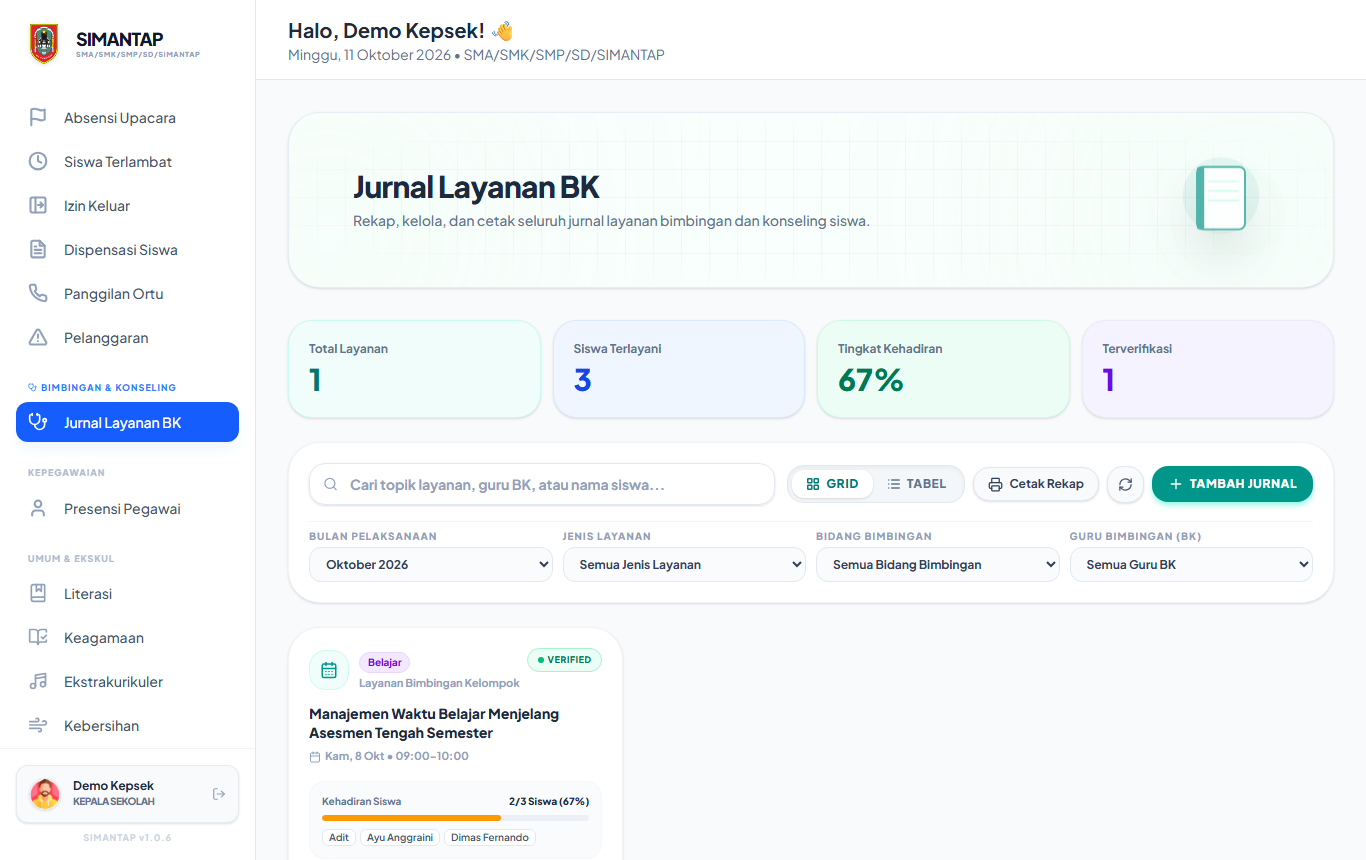Viewport: 1366px width, 860px height.
Task: Click the Ayu Anggraini student chip
Action: click(x=400, y=837)
